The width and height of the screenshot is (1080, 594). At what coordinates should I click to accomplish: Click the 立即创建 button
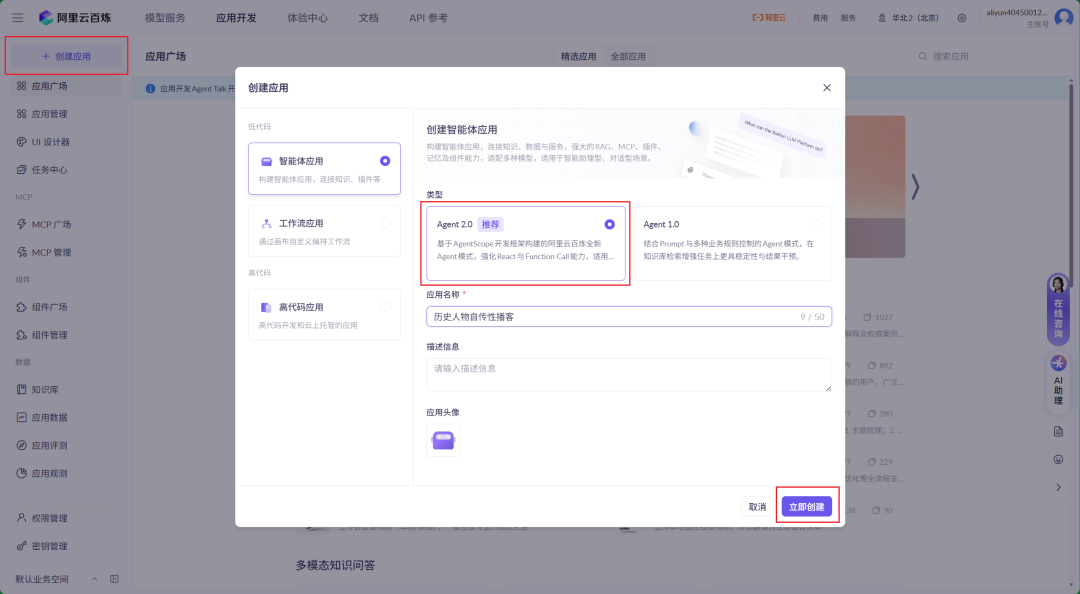[807, 506]
